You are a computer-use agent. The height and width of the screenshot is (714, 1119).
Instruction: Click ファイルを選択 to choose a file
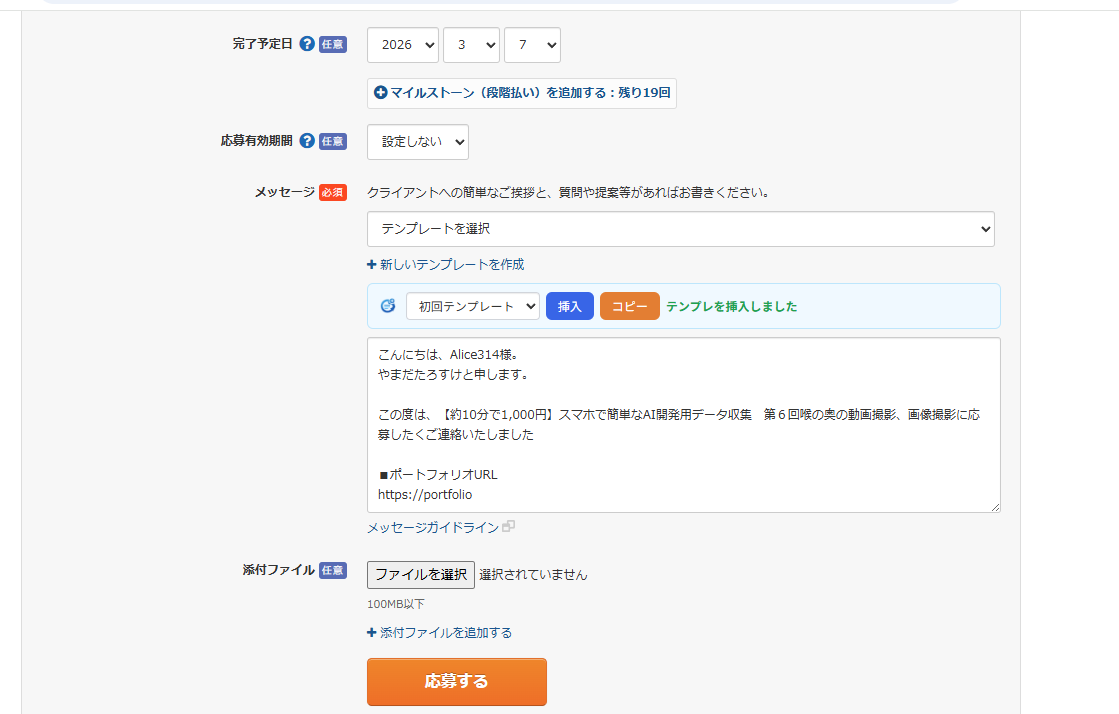click(421, 574)
